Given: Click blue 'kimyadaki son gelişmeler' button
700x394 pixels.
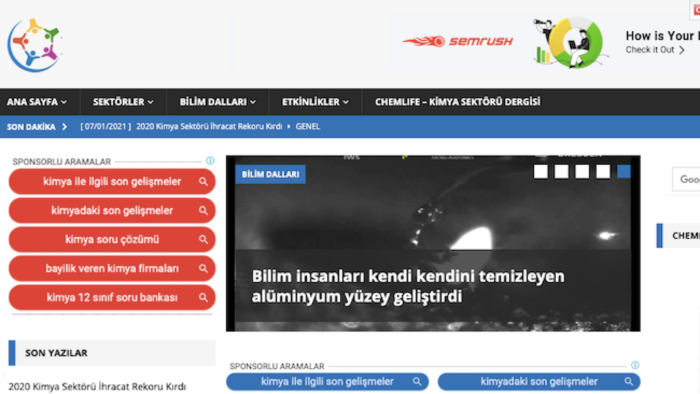Looking at the screenshot, I should (x=539, y=382).
